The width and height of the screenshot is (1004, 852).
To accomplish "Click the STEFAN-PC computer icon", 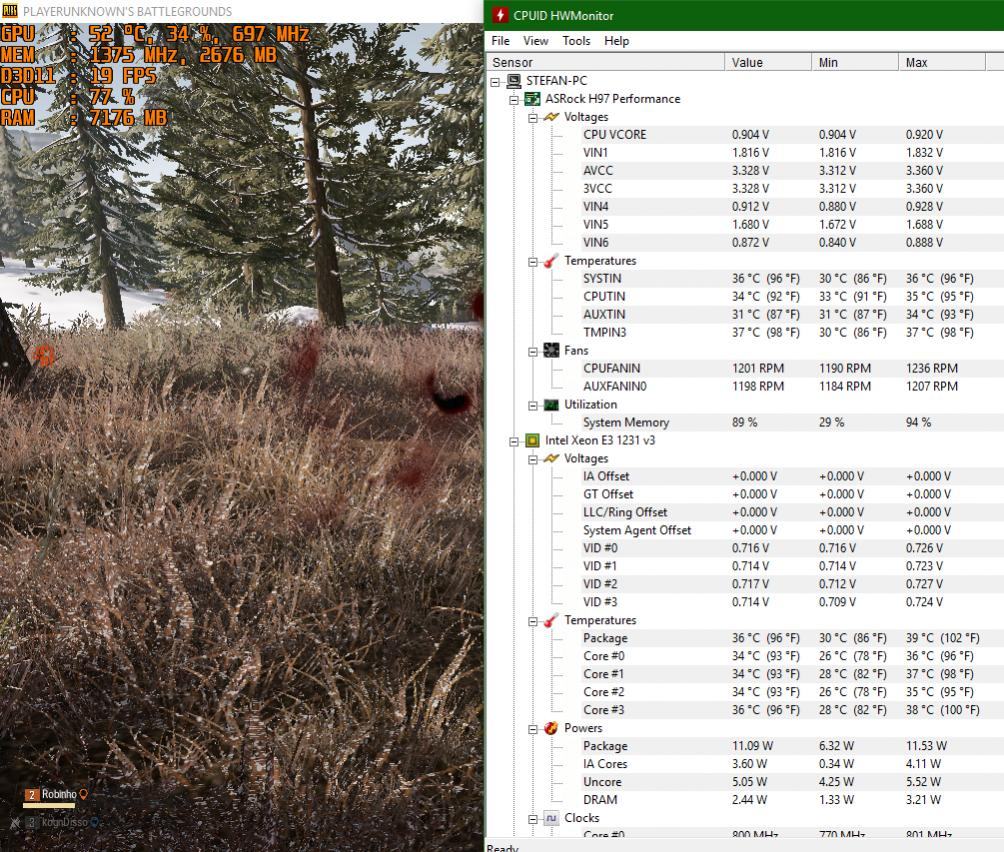I will (x=514, y=81).
